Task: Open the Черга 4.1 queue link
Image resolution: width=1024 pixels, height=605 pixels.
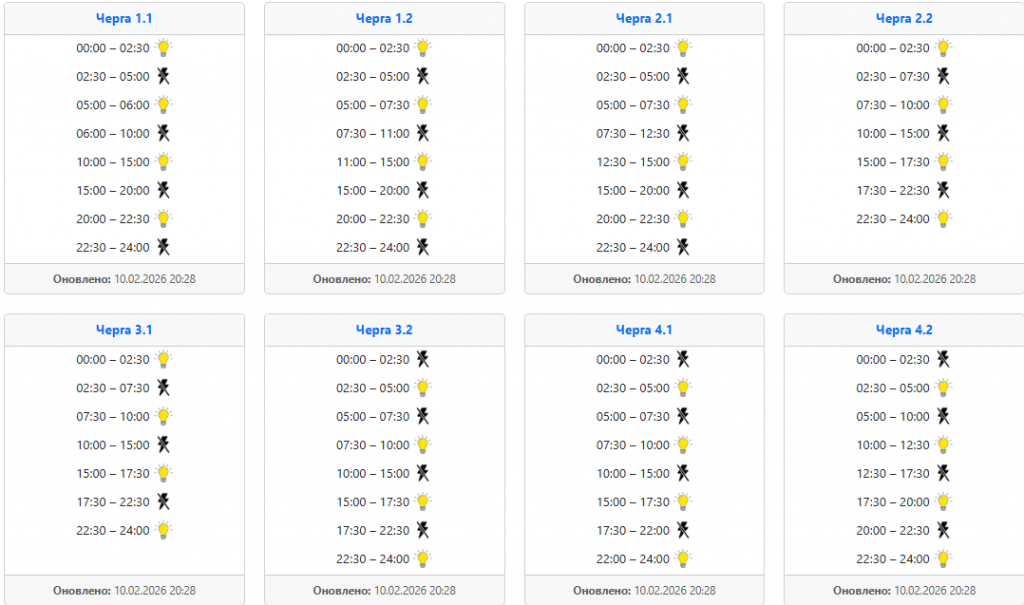Action: [x=644, y=330]
